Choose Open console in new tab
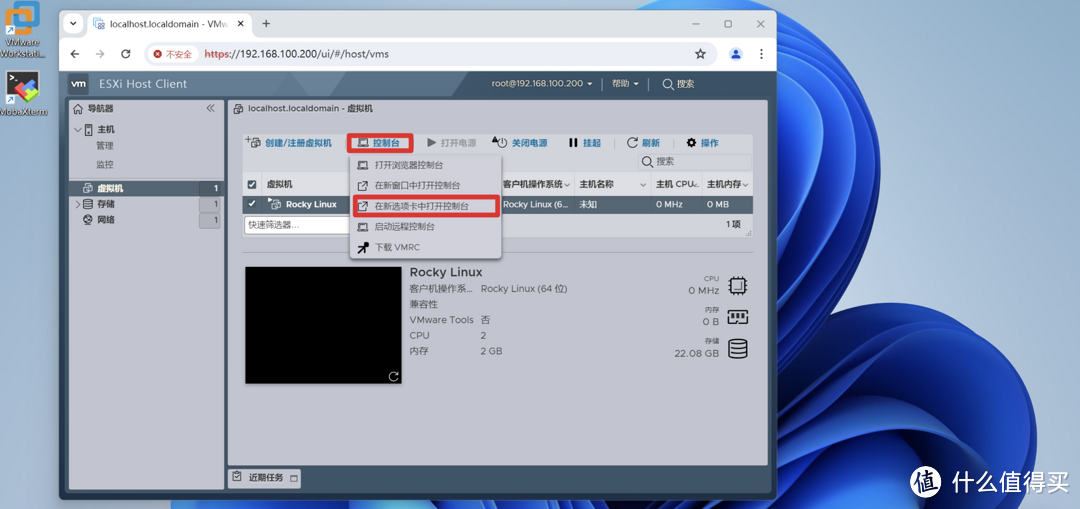The width and height of the screenshot is (1080, 509). (x=426, y=206)
